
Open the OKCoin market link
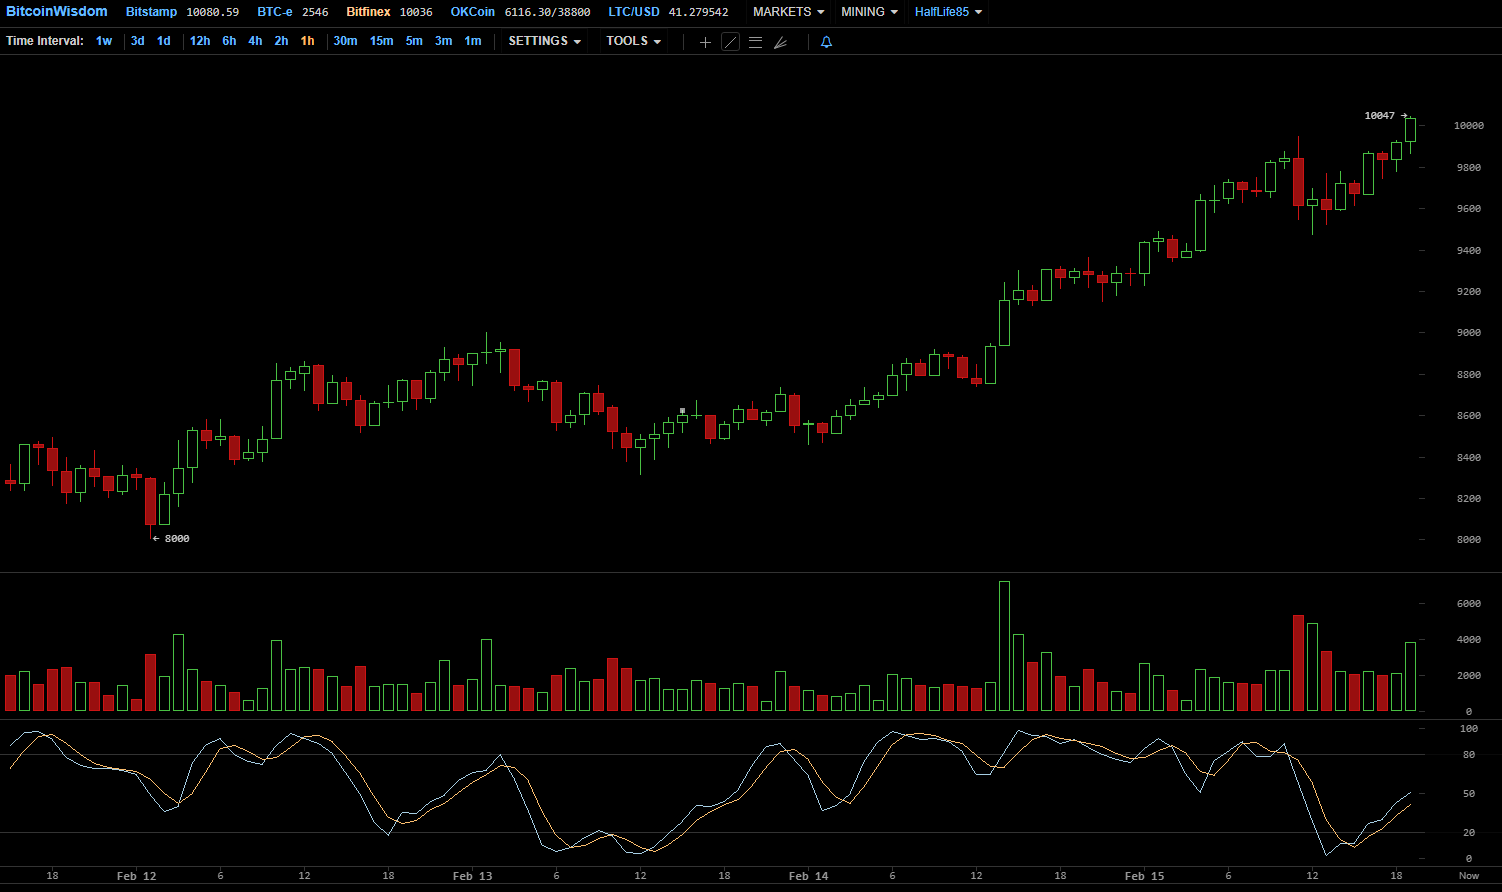pos(472,12)
